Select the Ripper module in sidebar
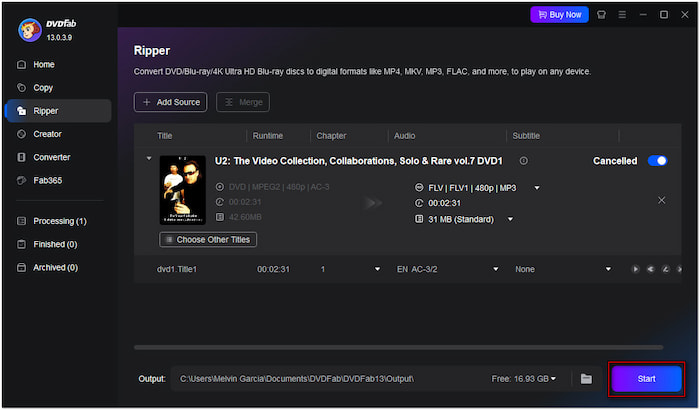The image size is (700, 410). (x=58, y=111)
